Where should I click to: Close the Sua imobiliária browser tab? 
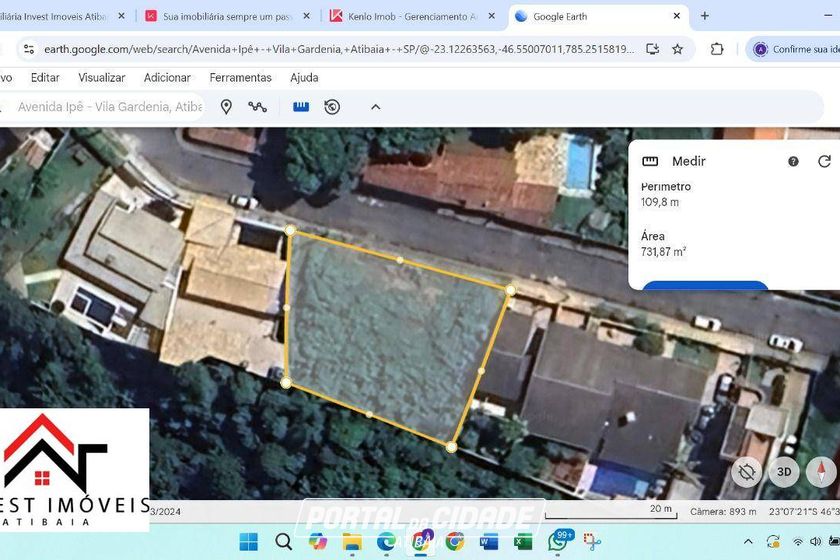point(306,16)
